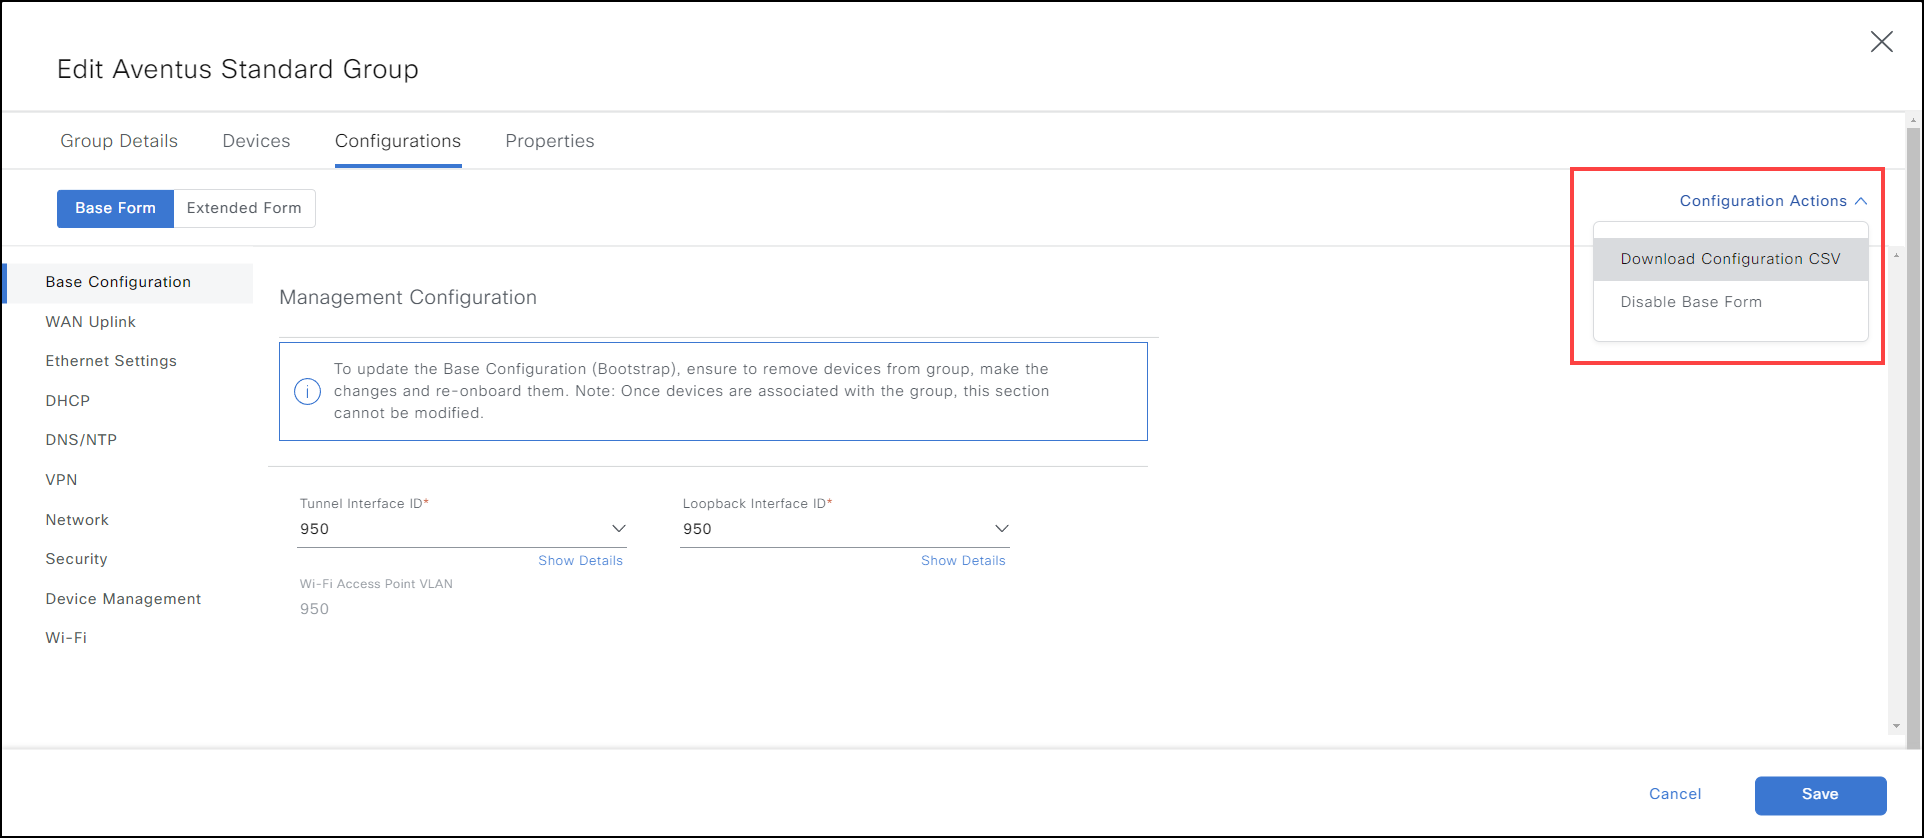
Task: Switch to the Devices tab
Action: click(256, 141)
